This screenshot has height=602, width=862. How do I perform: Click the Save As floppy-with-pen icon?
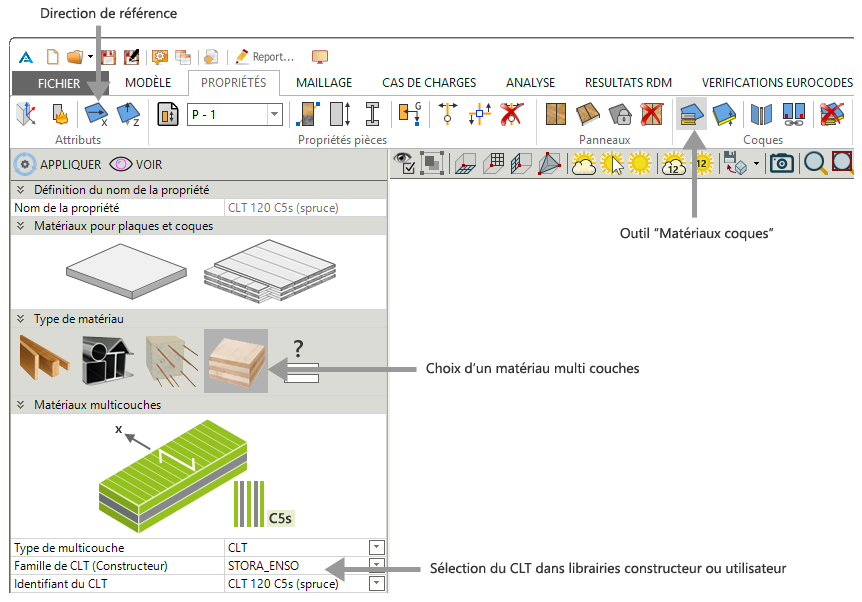[131, 57]
